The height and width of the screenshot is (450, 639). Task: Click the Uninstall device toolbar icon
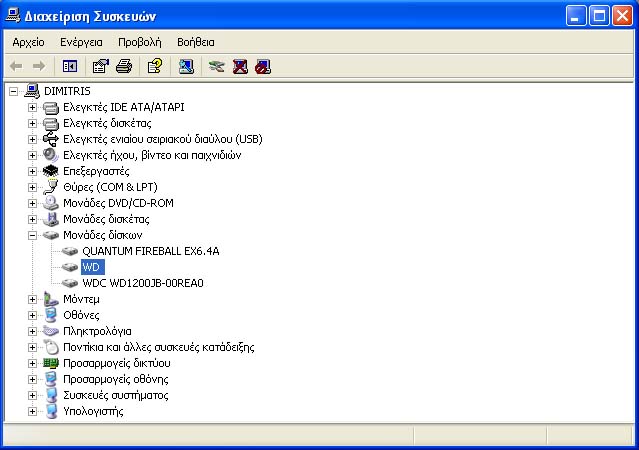point(240,66)
